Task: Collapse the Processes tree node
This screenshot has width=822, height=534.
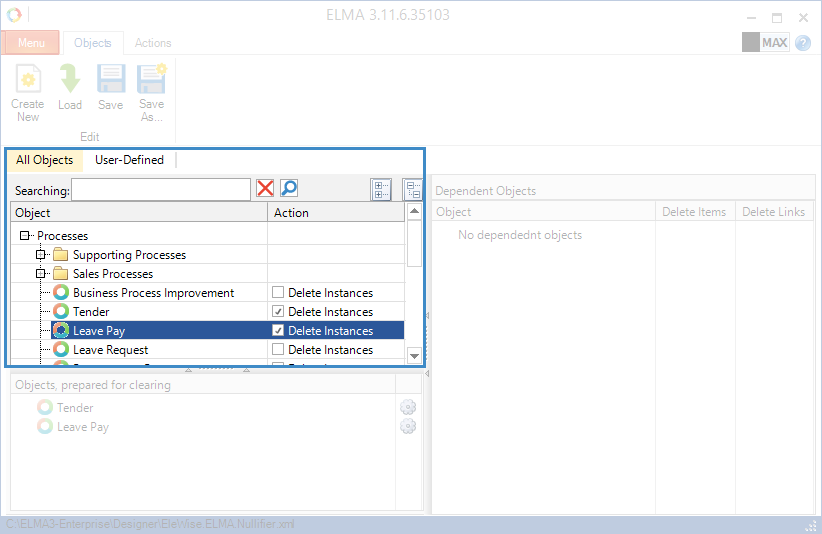Action: 24,236
